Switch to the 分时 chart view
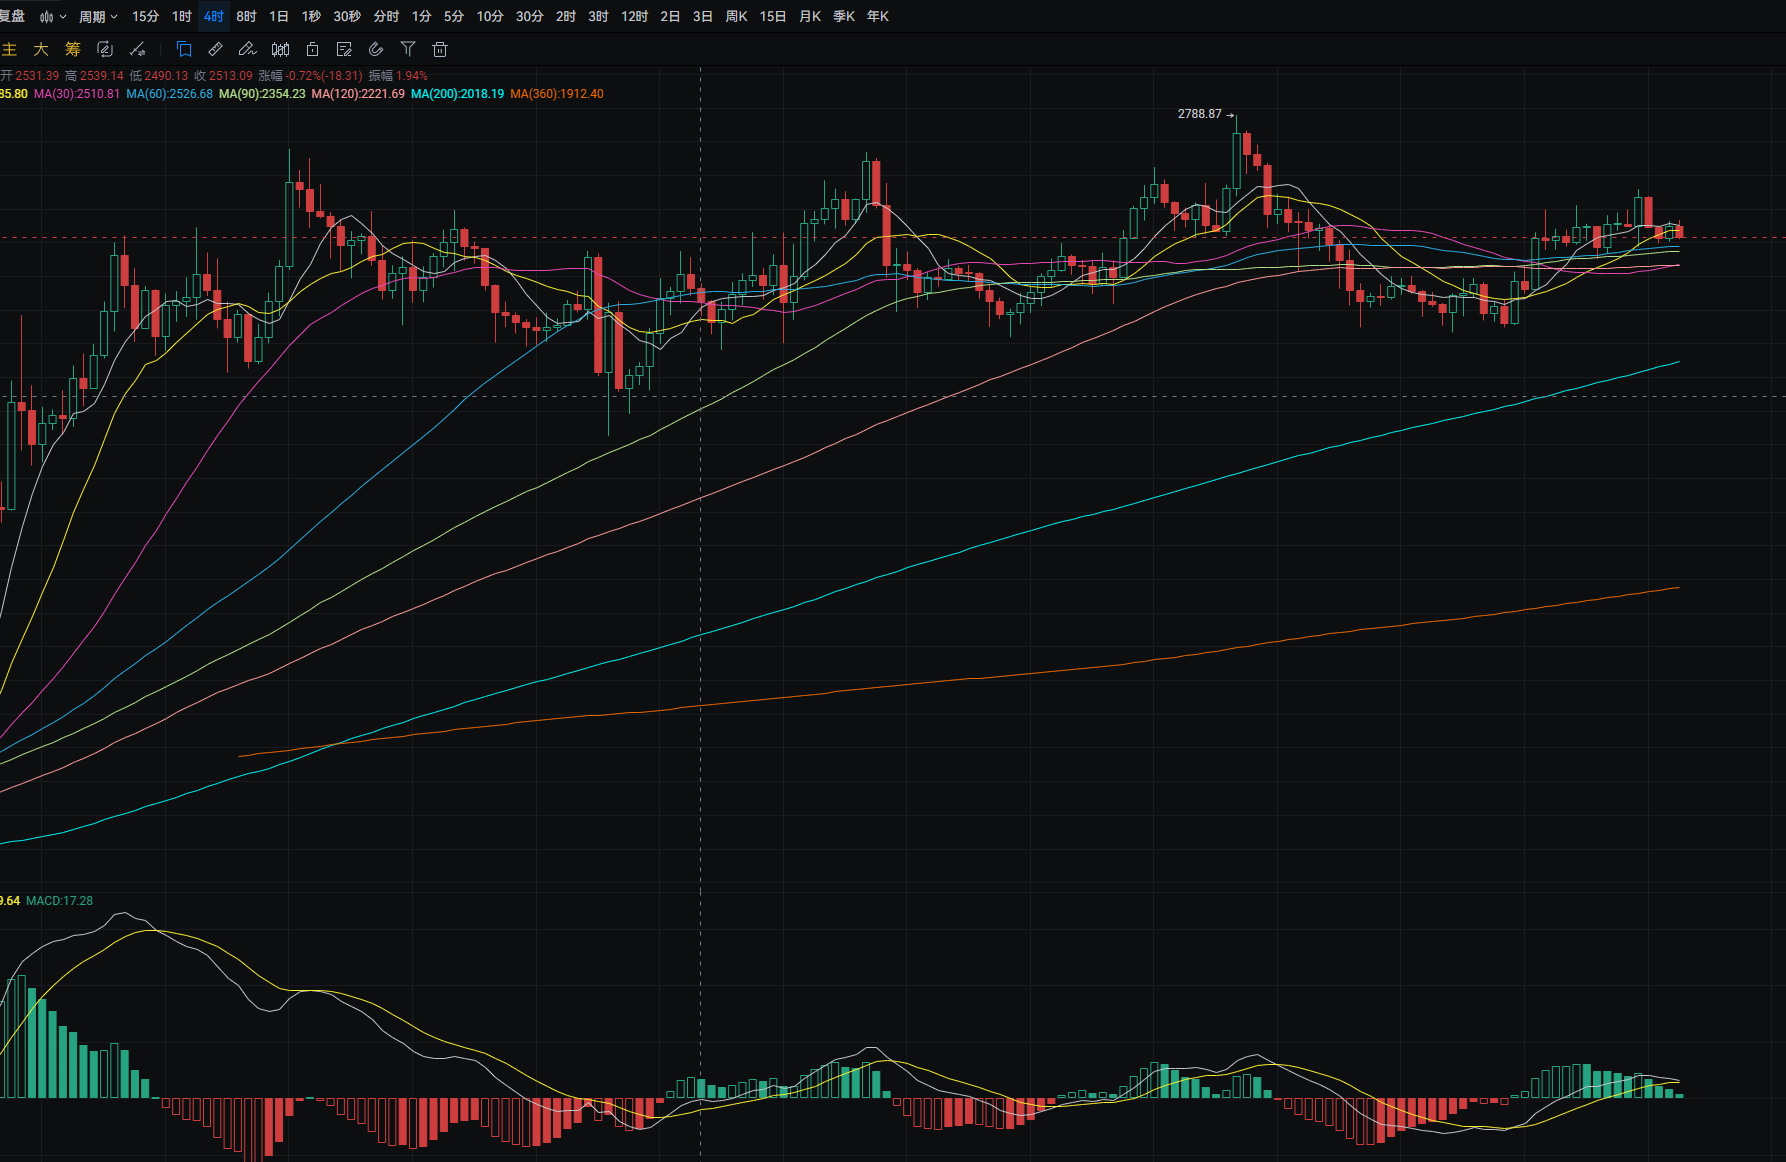This screenshot has width=1786, height=1162. click(386, 17)
